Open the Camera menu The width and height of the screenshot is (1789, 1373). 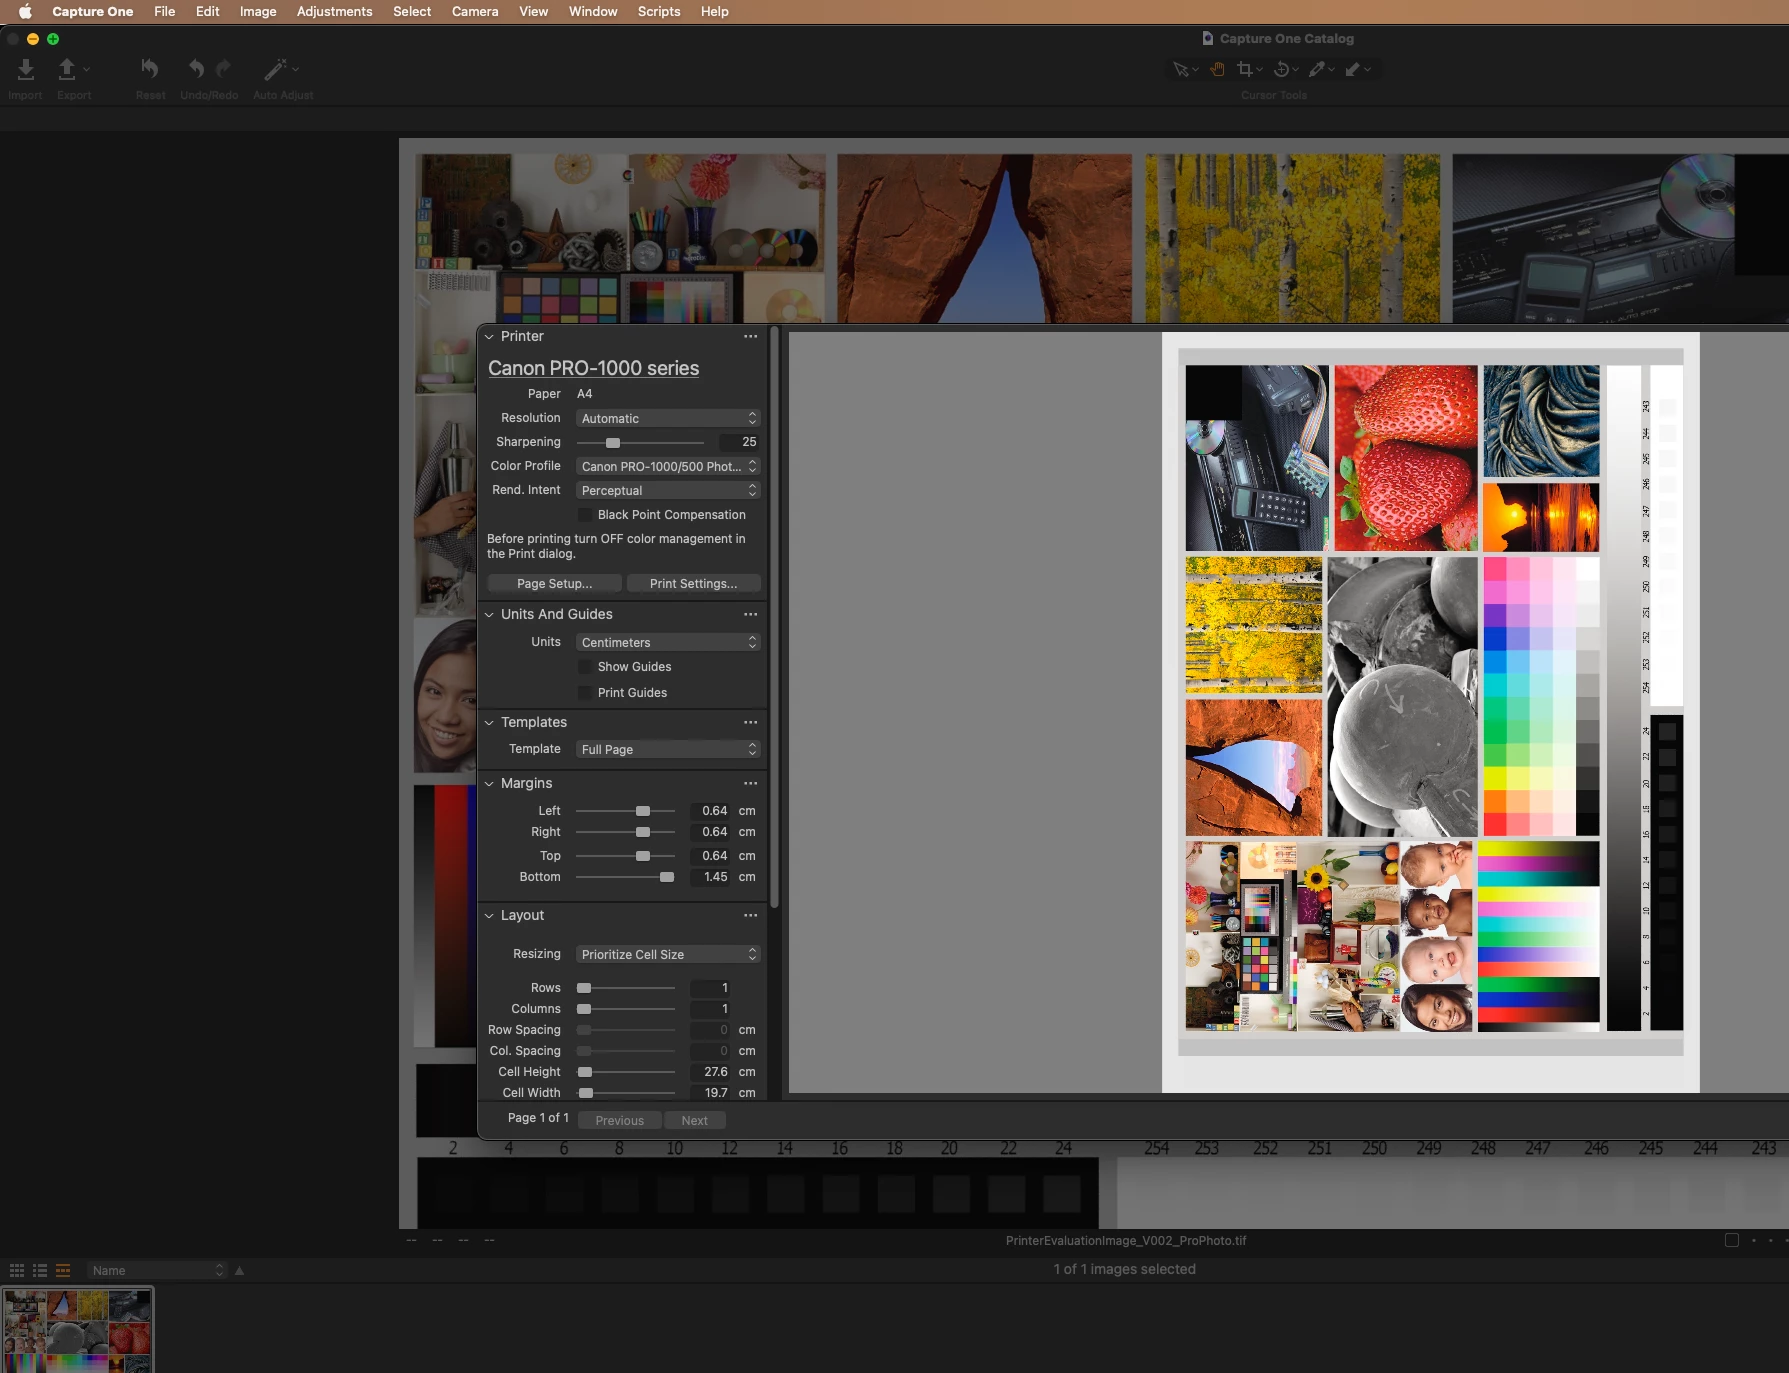pyautogui.click(x=475, y=12)
